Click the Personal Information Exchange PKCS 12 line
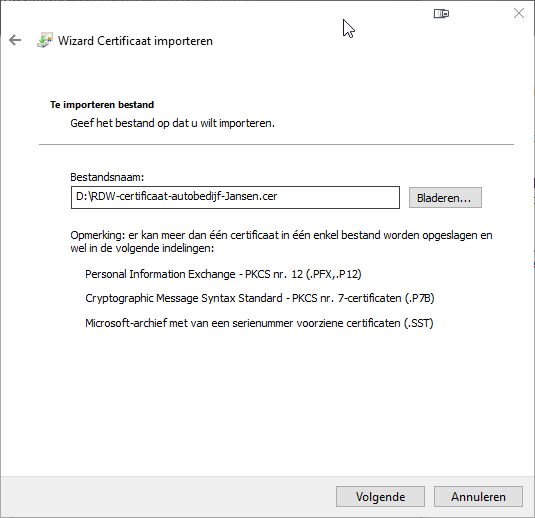Image resolution: width=535 pixels, height=518 pixels. (x=223, y=274)
